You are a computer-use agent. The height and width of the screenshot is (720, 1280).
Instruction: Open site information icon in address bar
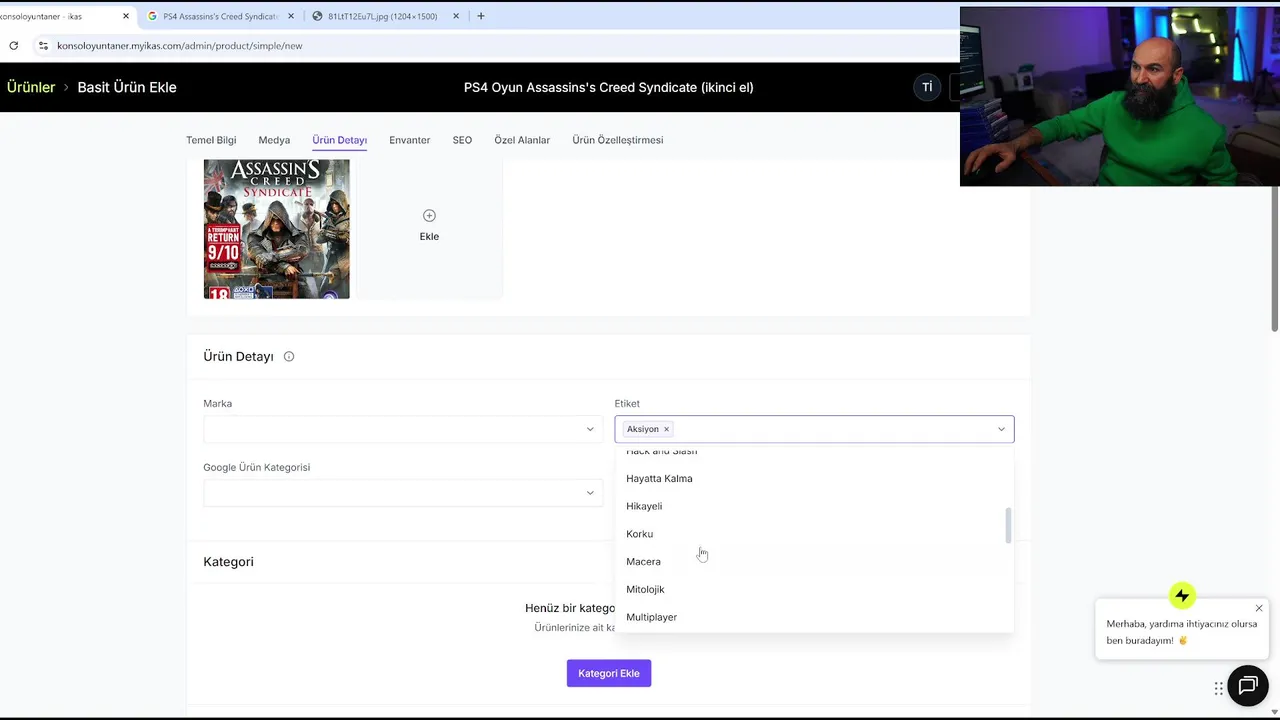[43, 45]
